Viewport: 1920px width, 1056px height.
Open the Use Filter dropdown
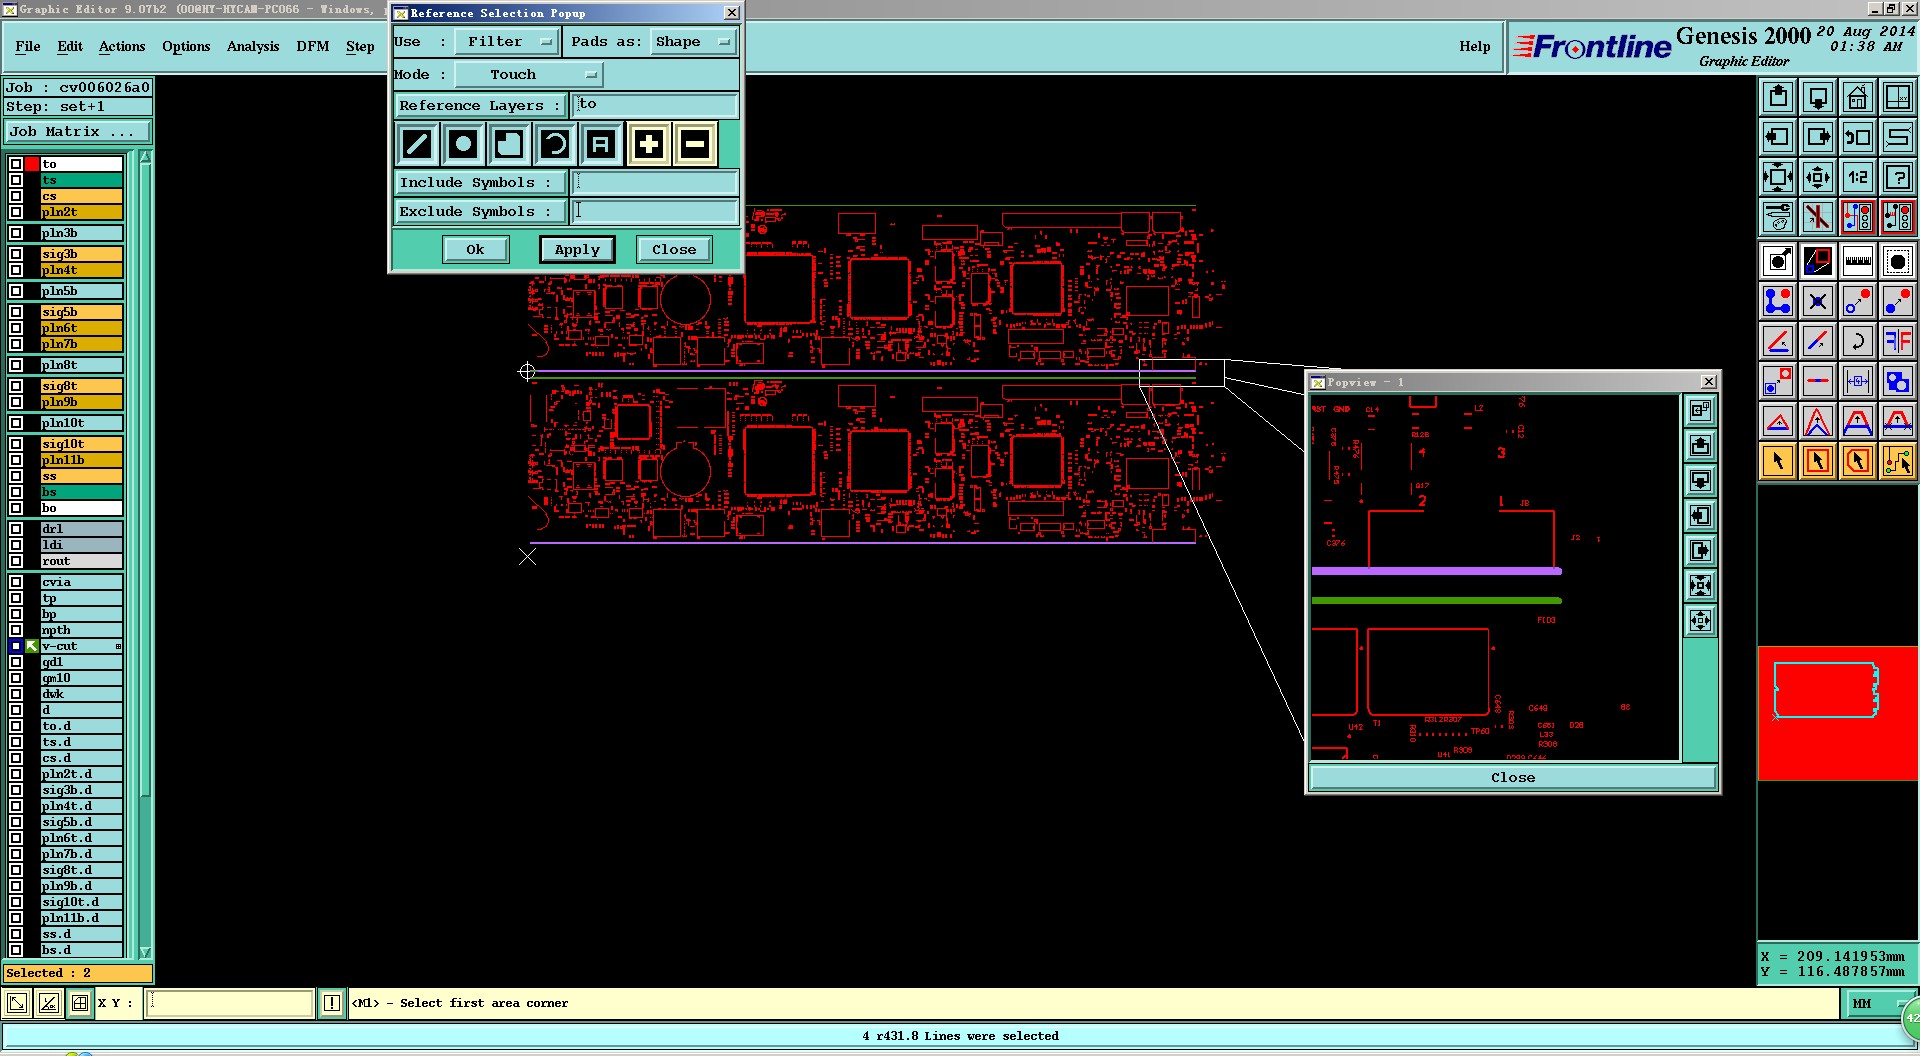[x=507, y=42]
